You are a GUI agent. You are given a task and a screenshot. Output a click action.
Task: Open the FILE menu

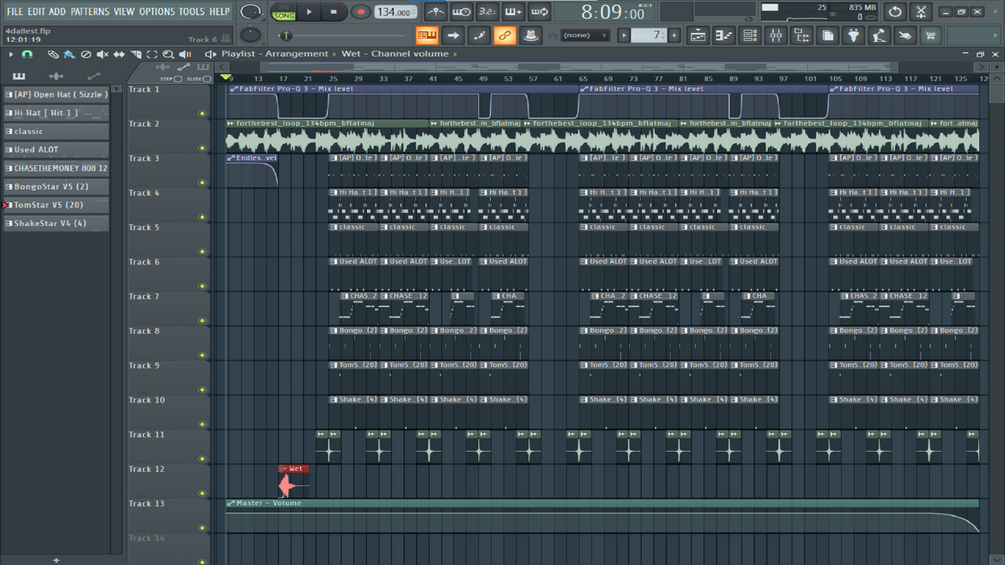pyautogui.click(x=15, y=12)
